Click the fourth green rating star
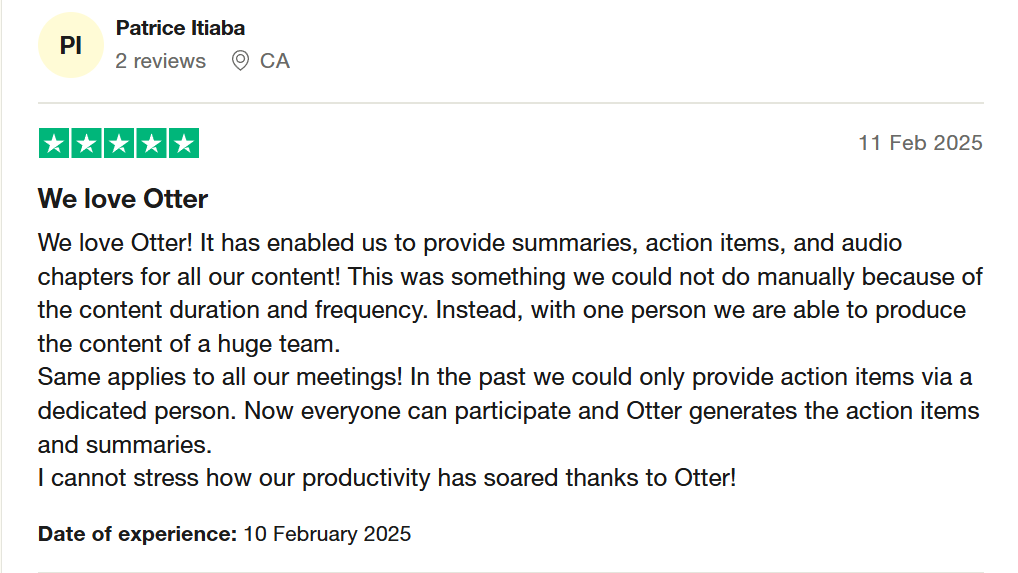1018x573 pixels. click(151, 144)
